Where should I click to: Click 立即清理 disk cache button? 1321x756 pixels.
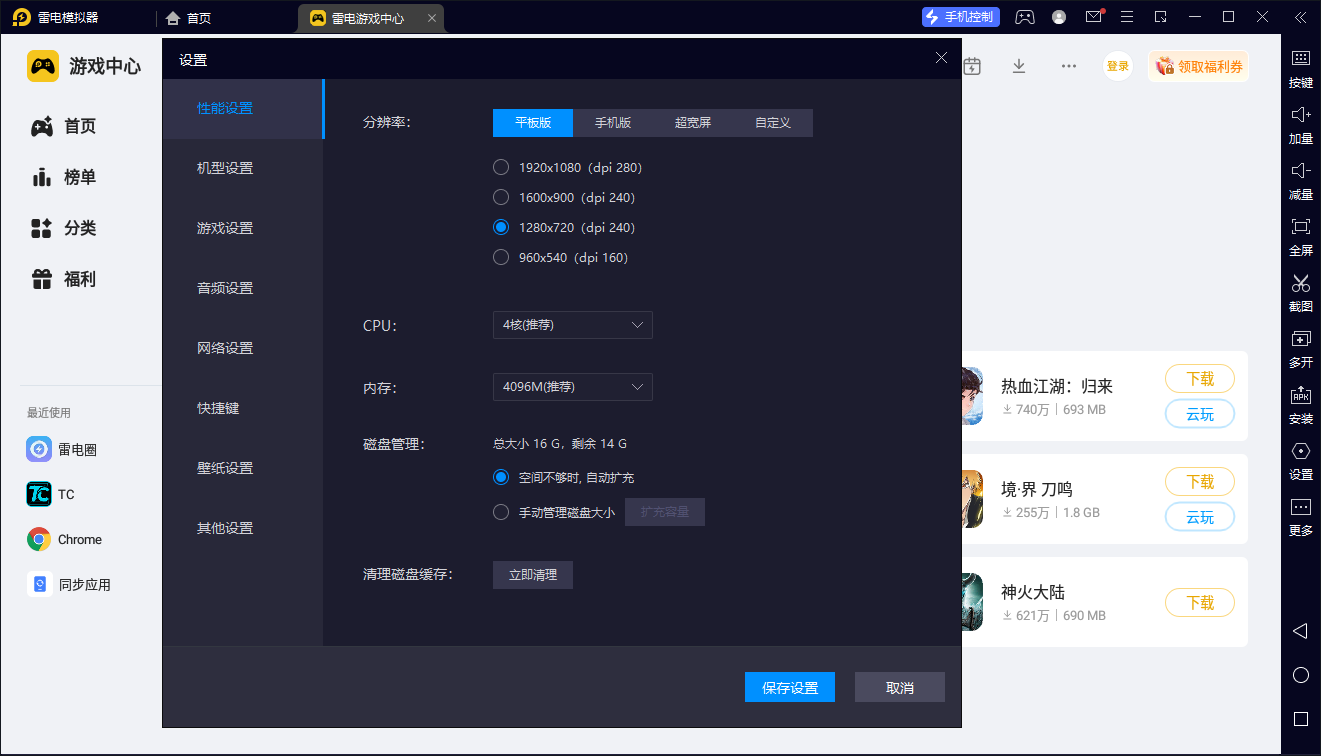coord(533,575)
